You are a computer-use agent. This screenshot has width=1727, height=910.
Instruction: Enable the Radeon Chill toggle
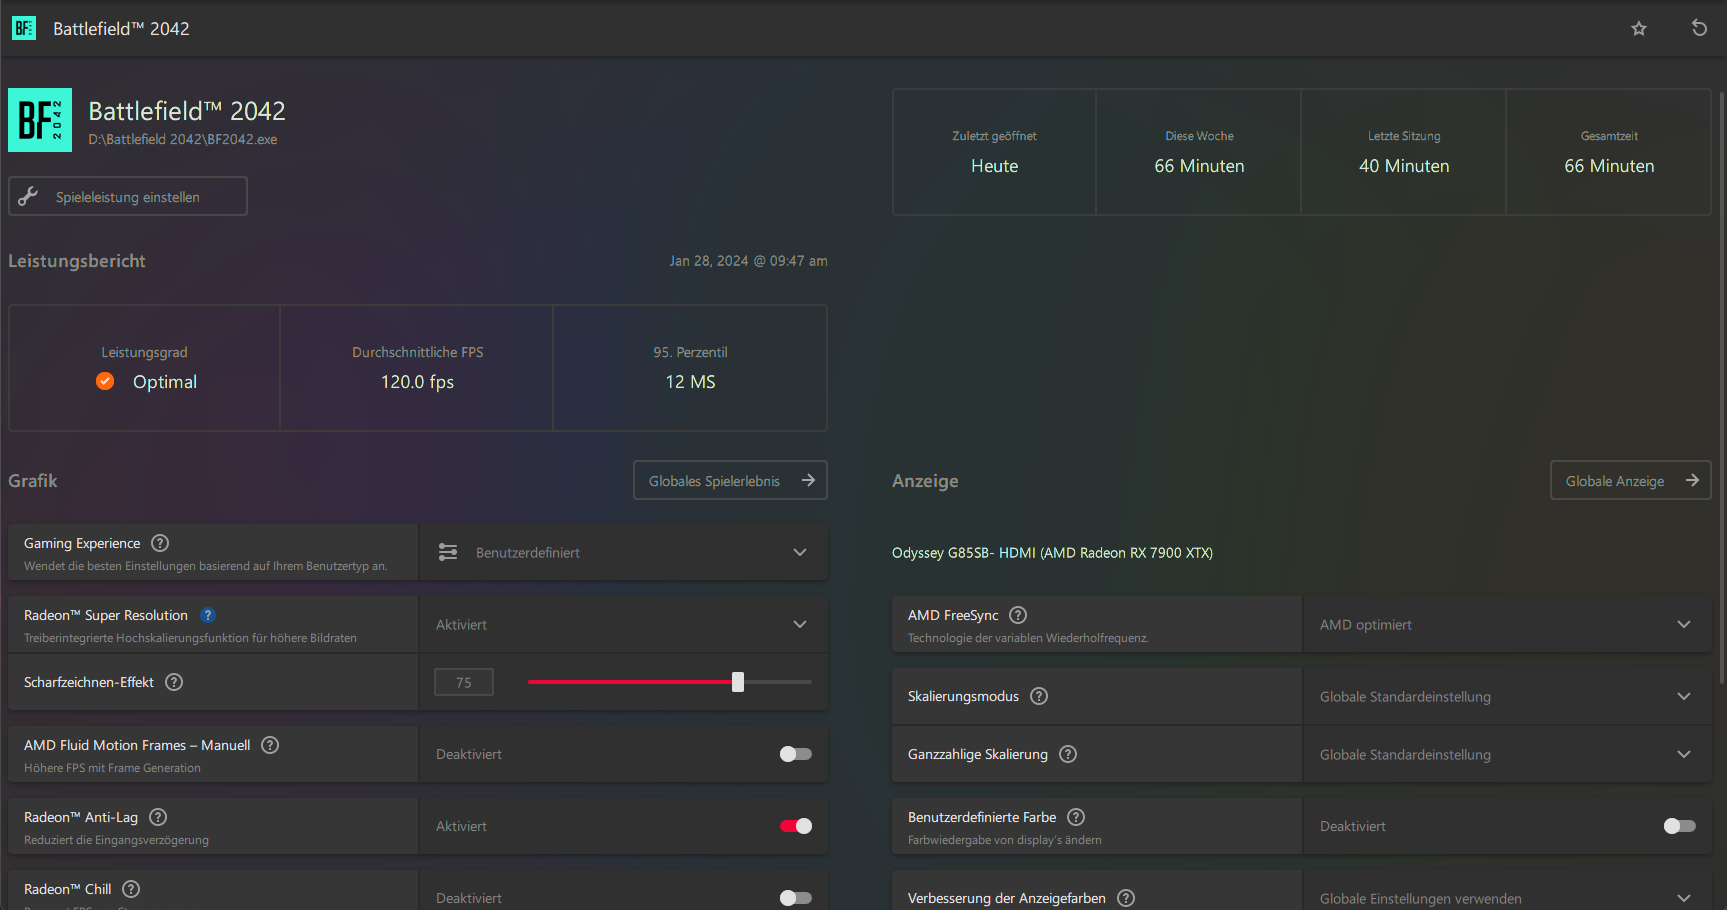(x=796, y=898)
